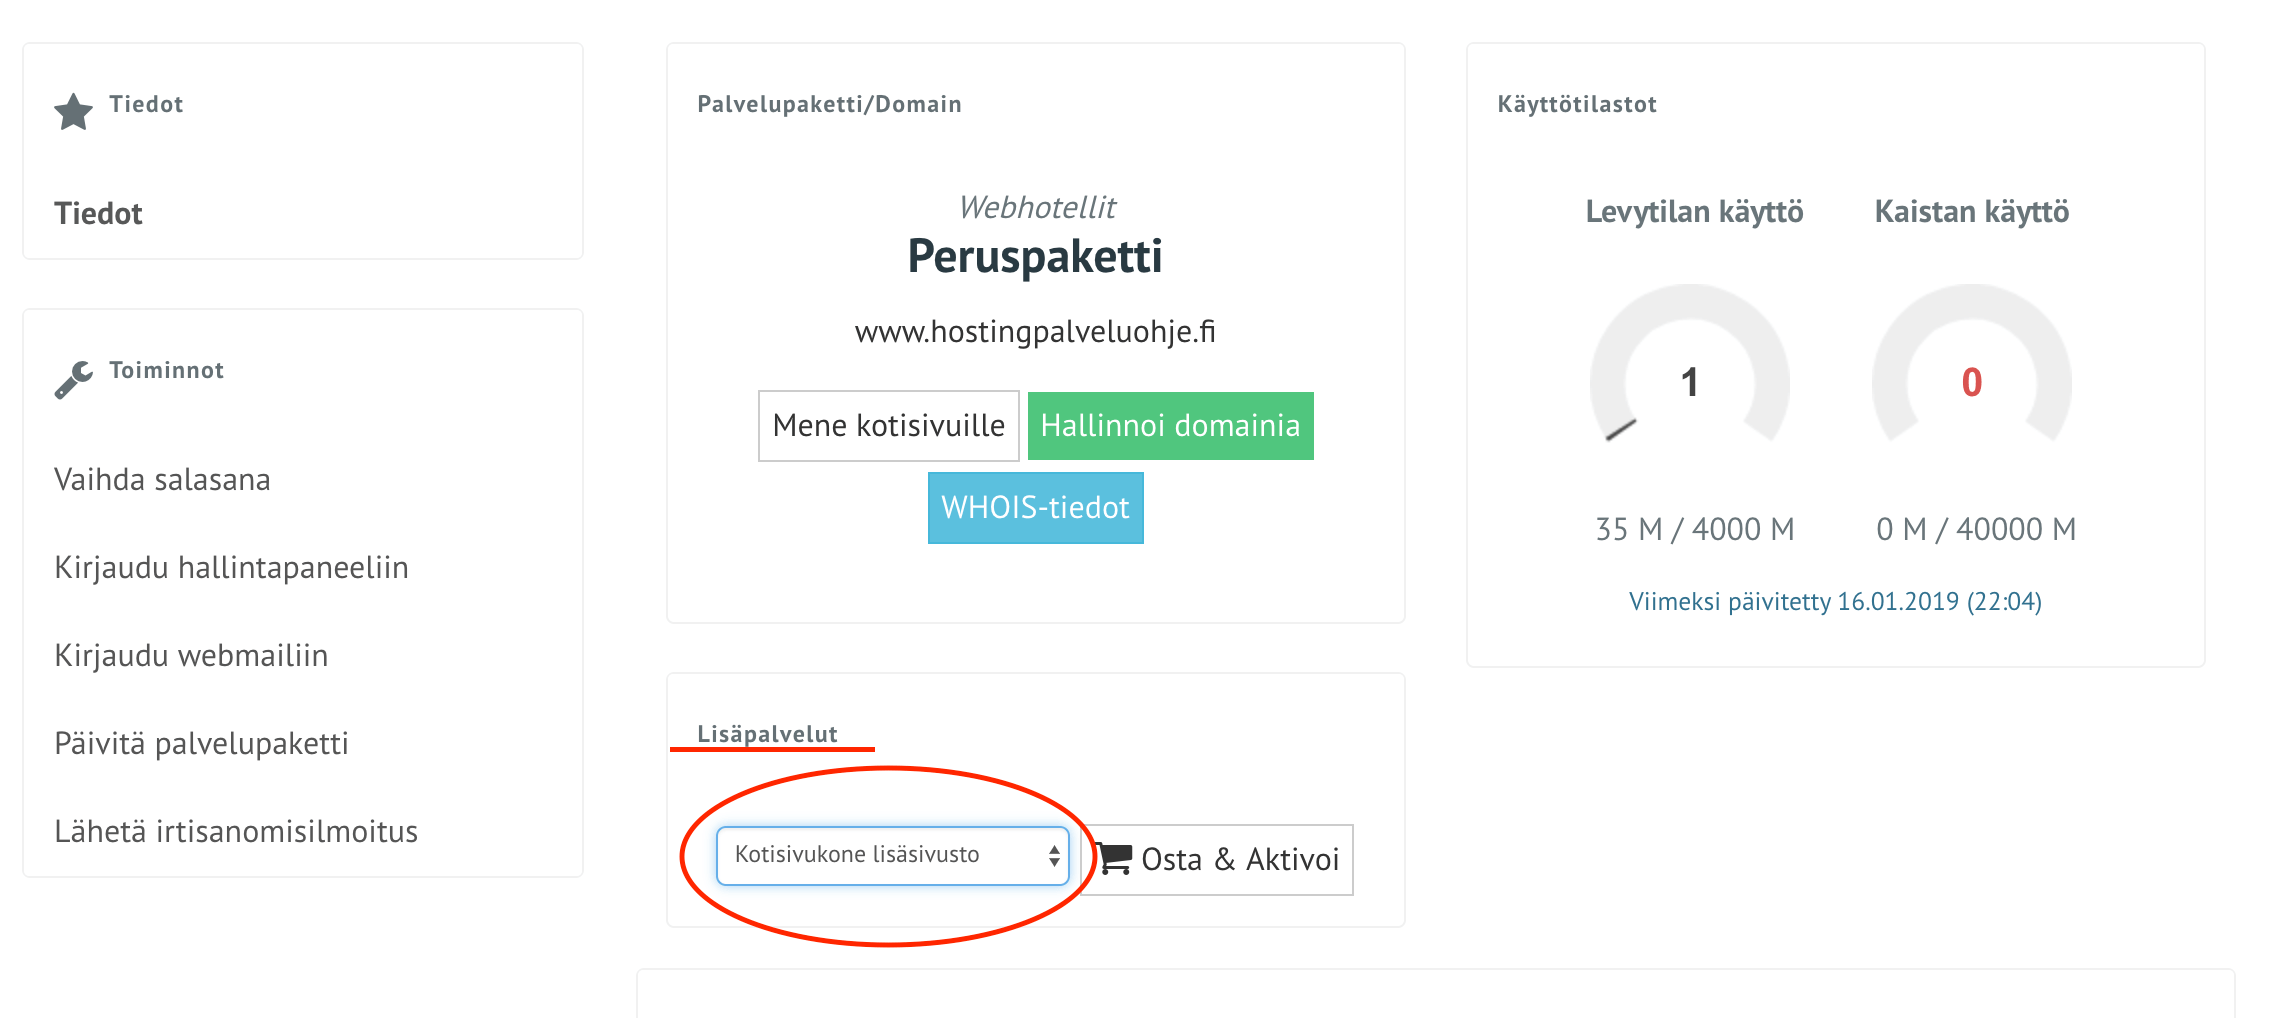Click the Mene kotisivuille button
Screen dimensions: 2278x1018
point(888,426)
